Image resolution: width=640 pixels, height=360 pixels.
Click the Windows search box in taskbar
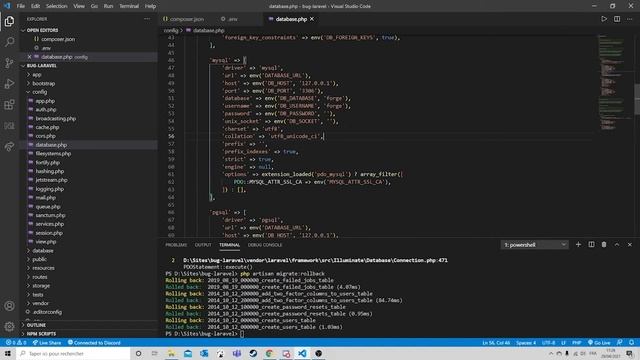[73, 353]
